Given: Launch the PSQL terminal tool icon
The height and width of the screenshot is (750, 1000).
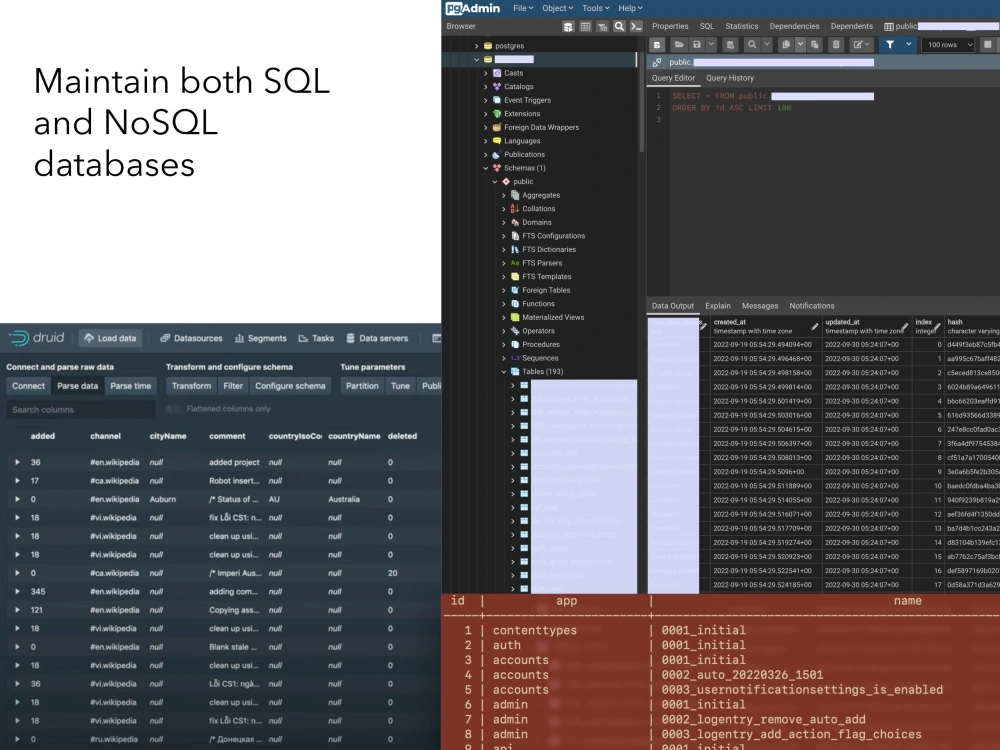Looking at the screenshot, I should [x=636, y=26].
